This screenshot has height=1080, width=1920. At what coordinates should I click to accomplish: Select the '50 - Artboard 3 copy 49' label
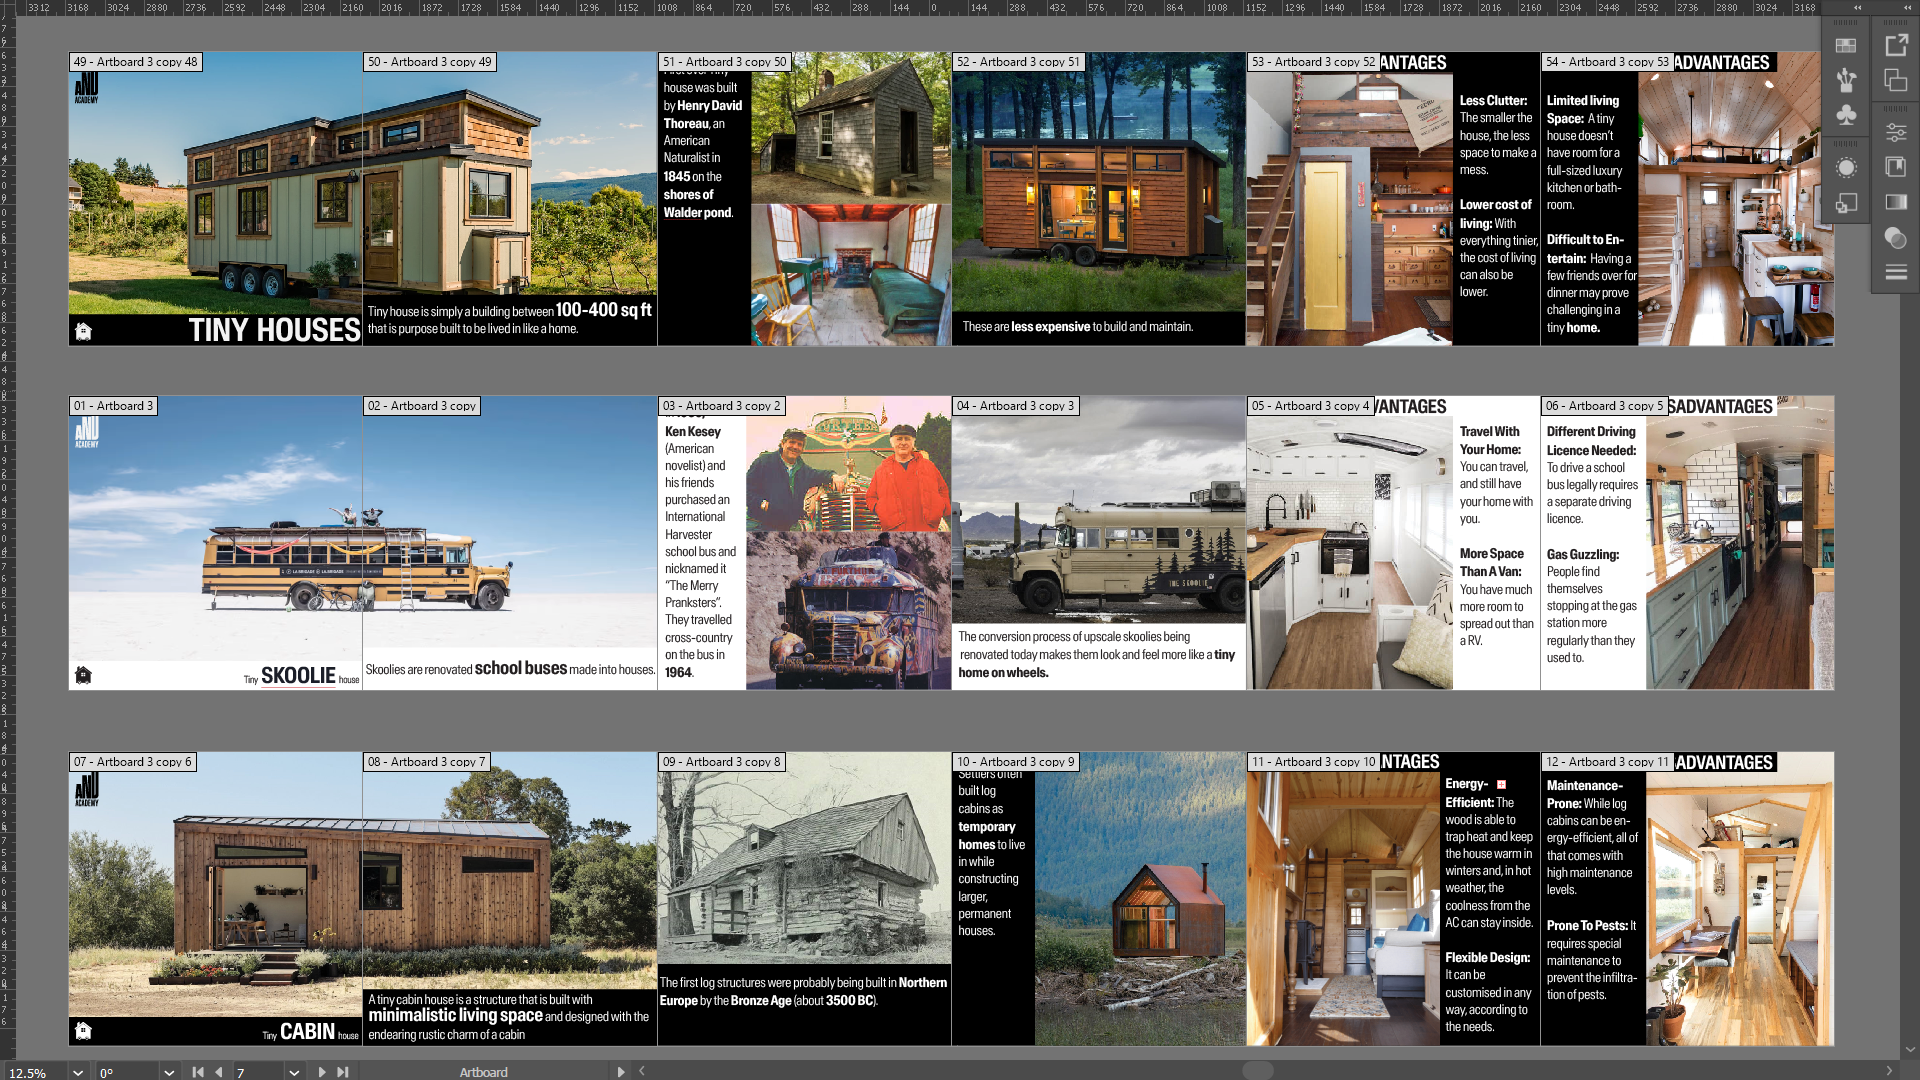pyautogui.click(x=430, y=62)
